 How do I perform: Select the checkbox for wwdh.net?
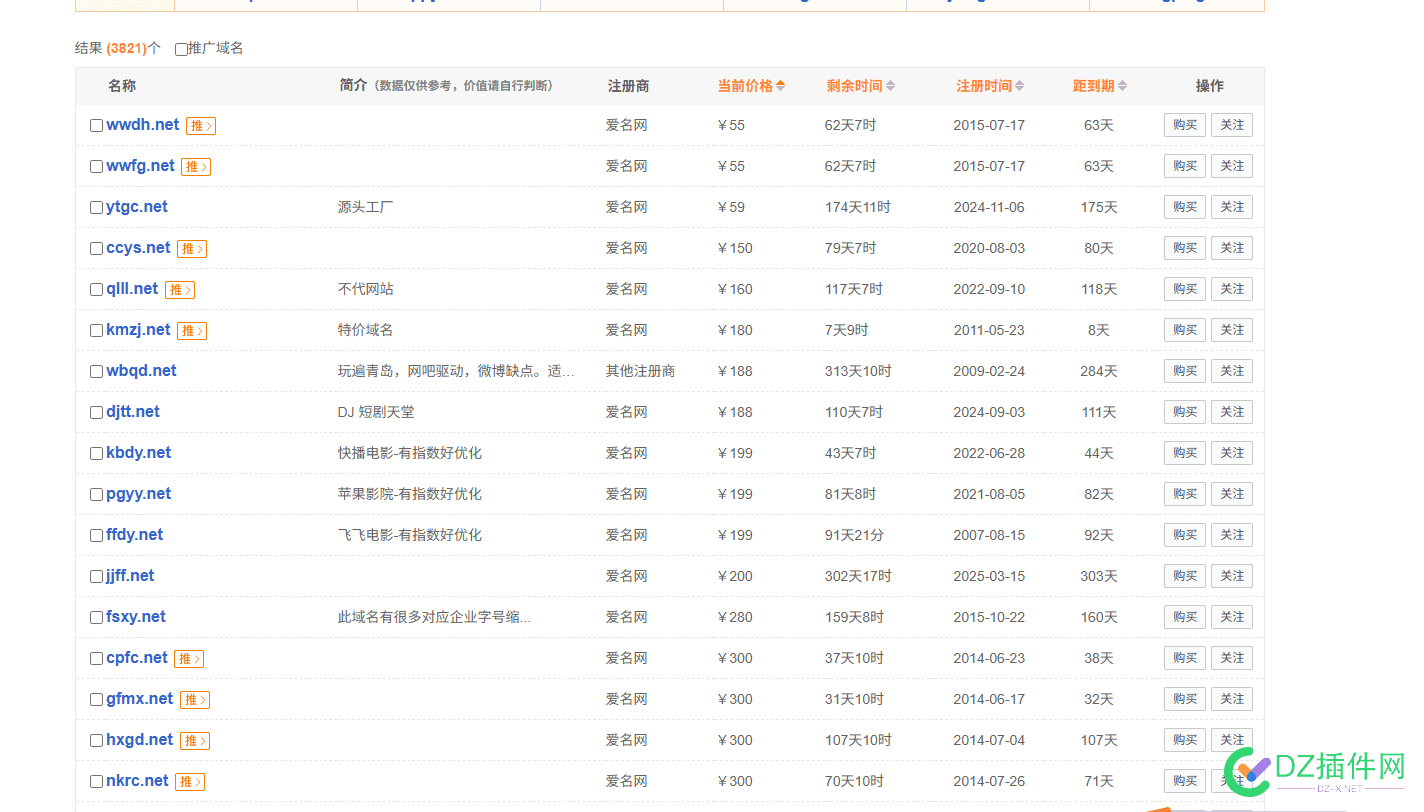(x=96, y=126)
